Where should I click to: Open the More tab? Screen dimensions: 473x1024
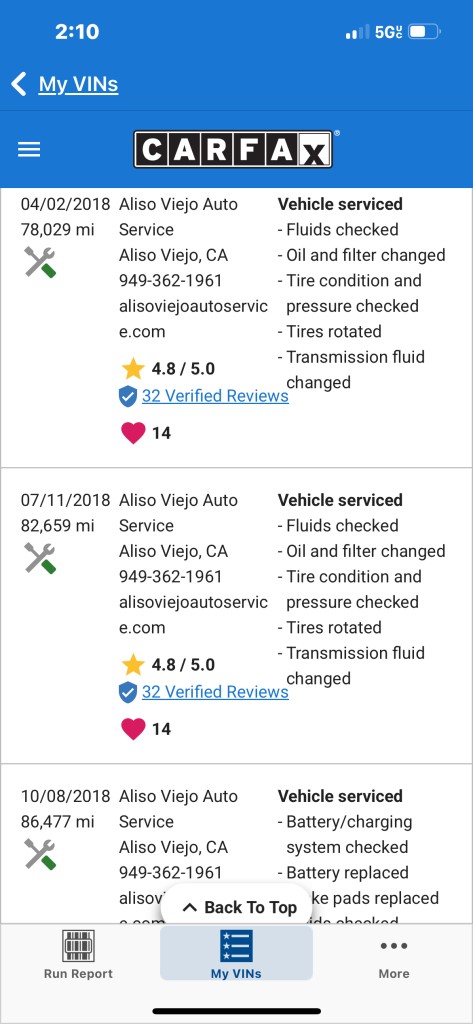point(394,955)
